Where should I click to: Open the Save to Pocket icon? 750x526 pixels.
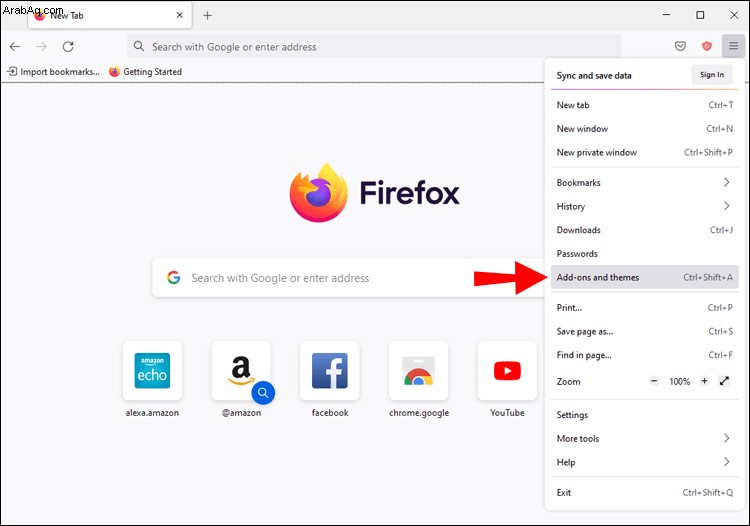680,46
